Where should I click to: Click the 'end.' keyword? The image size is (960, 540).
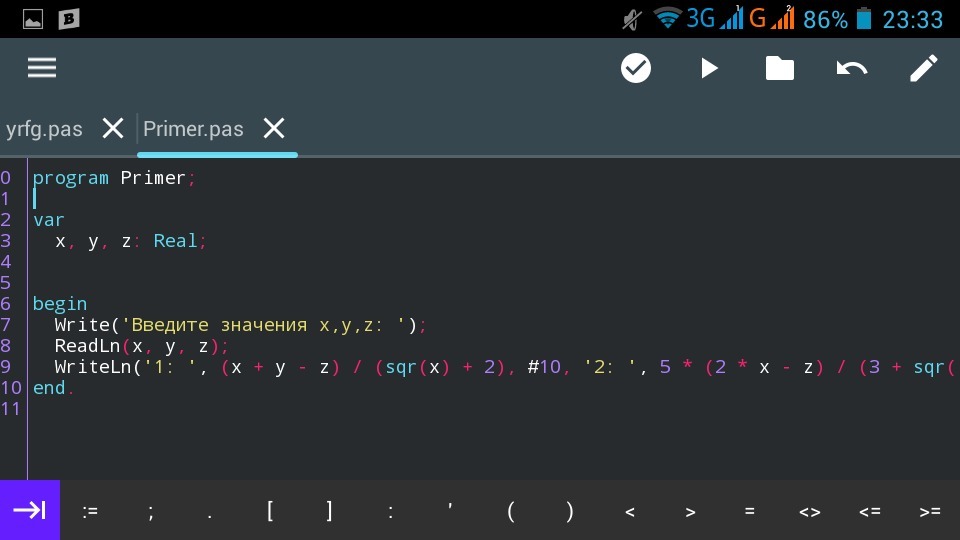click(x=53, y=388)
